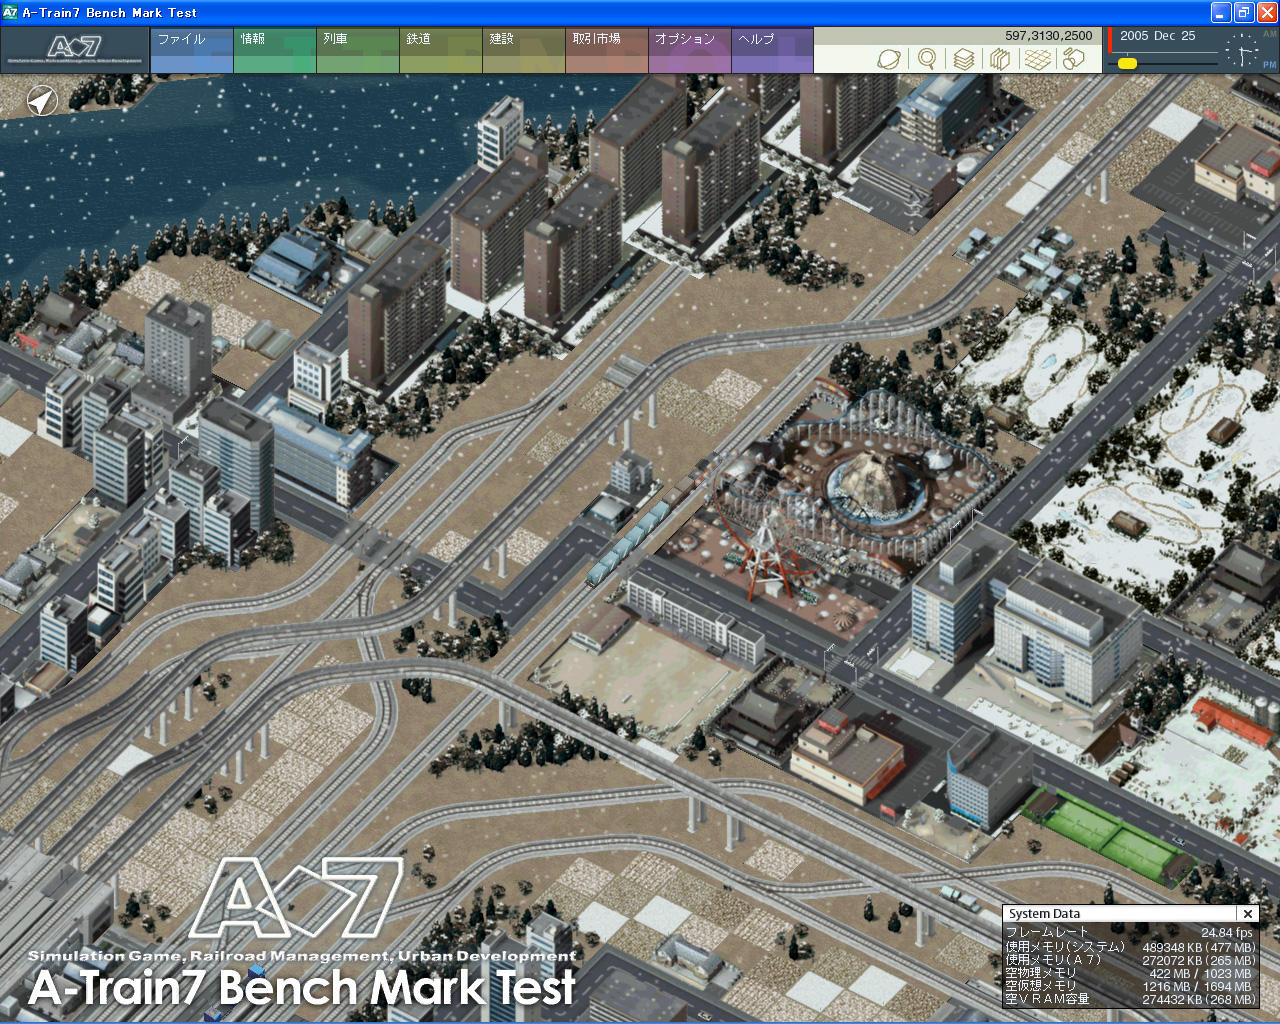Open the 列車 menu

(358, 50)
